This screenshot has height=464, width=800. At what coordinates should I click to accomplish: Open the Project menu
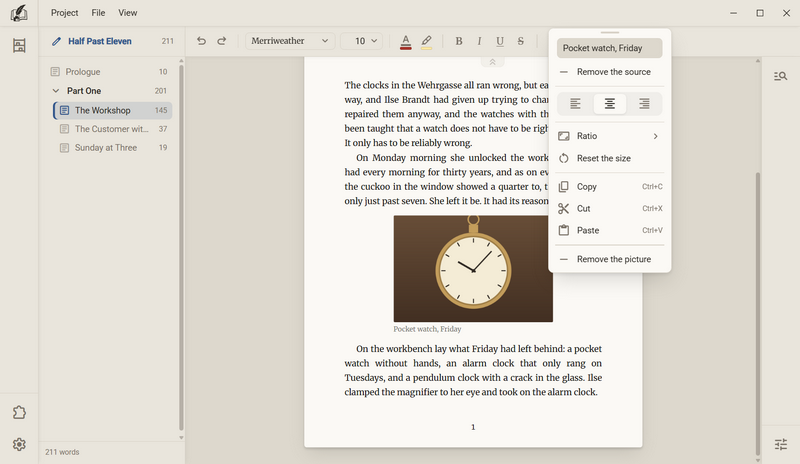[64, 13]
